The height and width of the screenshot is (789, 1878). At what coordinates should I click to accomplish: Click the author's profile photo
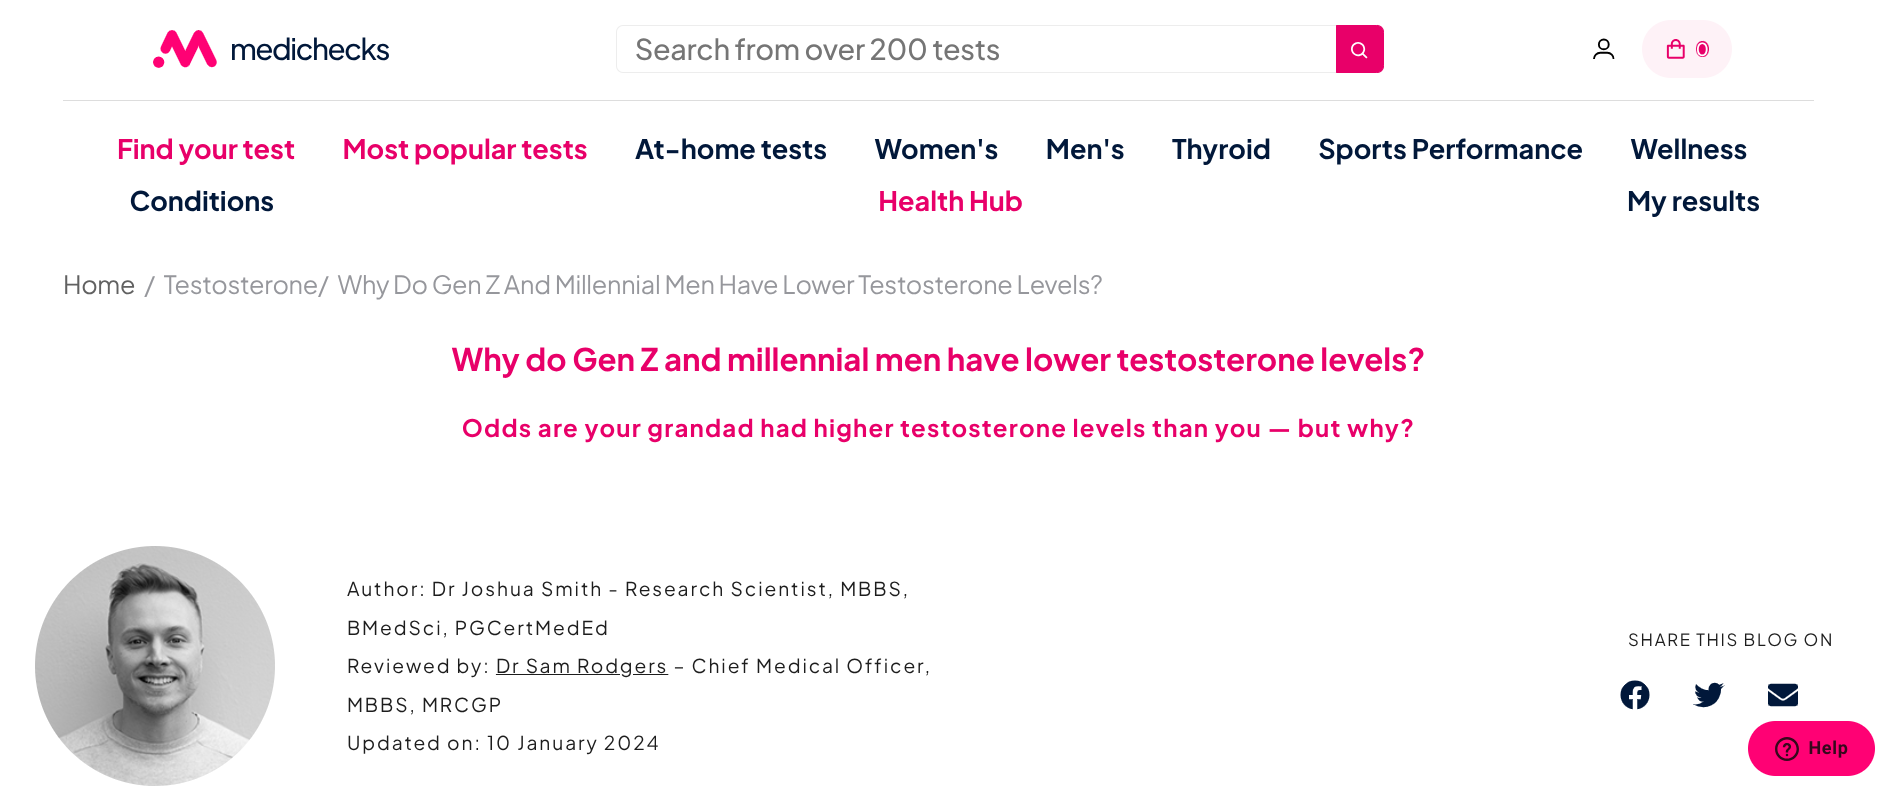click(x=155, y=666)
